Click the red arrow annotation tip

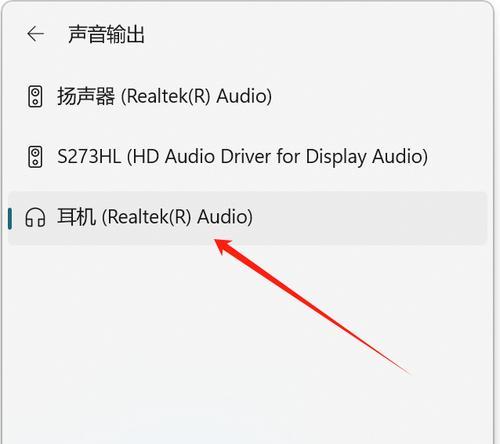217,241
